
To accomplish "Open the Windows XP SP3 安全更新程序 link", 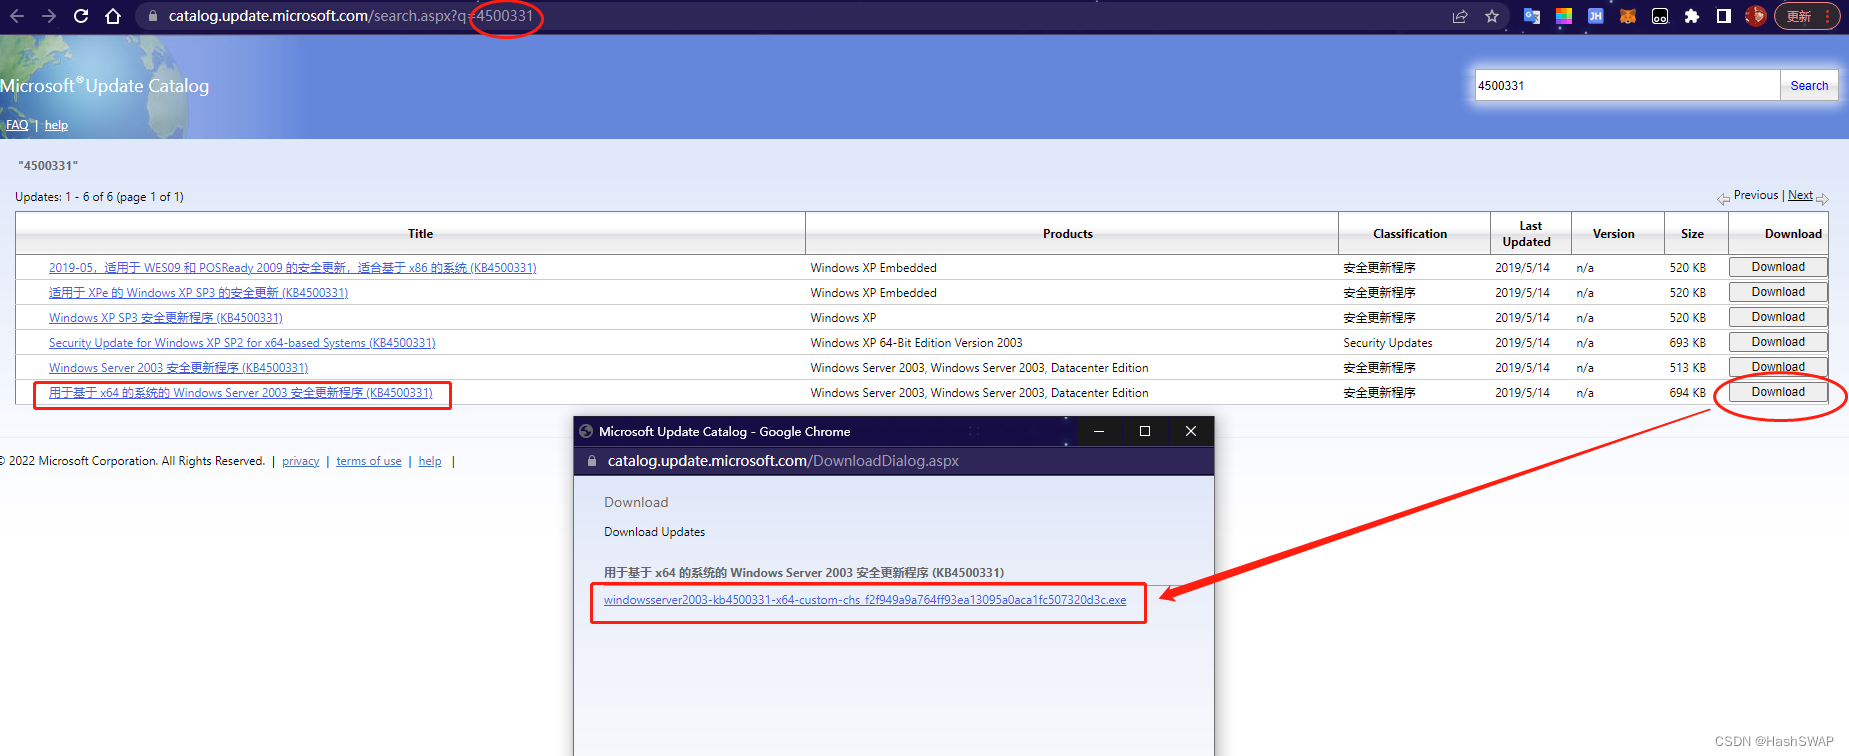I will 166,318.
